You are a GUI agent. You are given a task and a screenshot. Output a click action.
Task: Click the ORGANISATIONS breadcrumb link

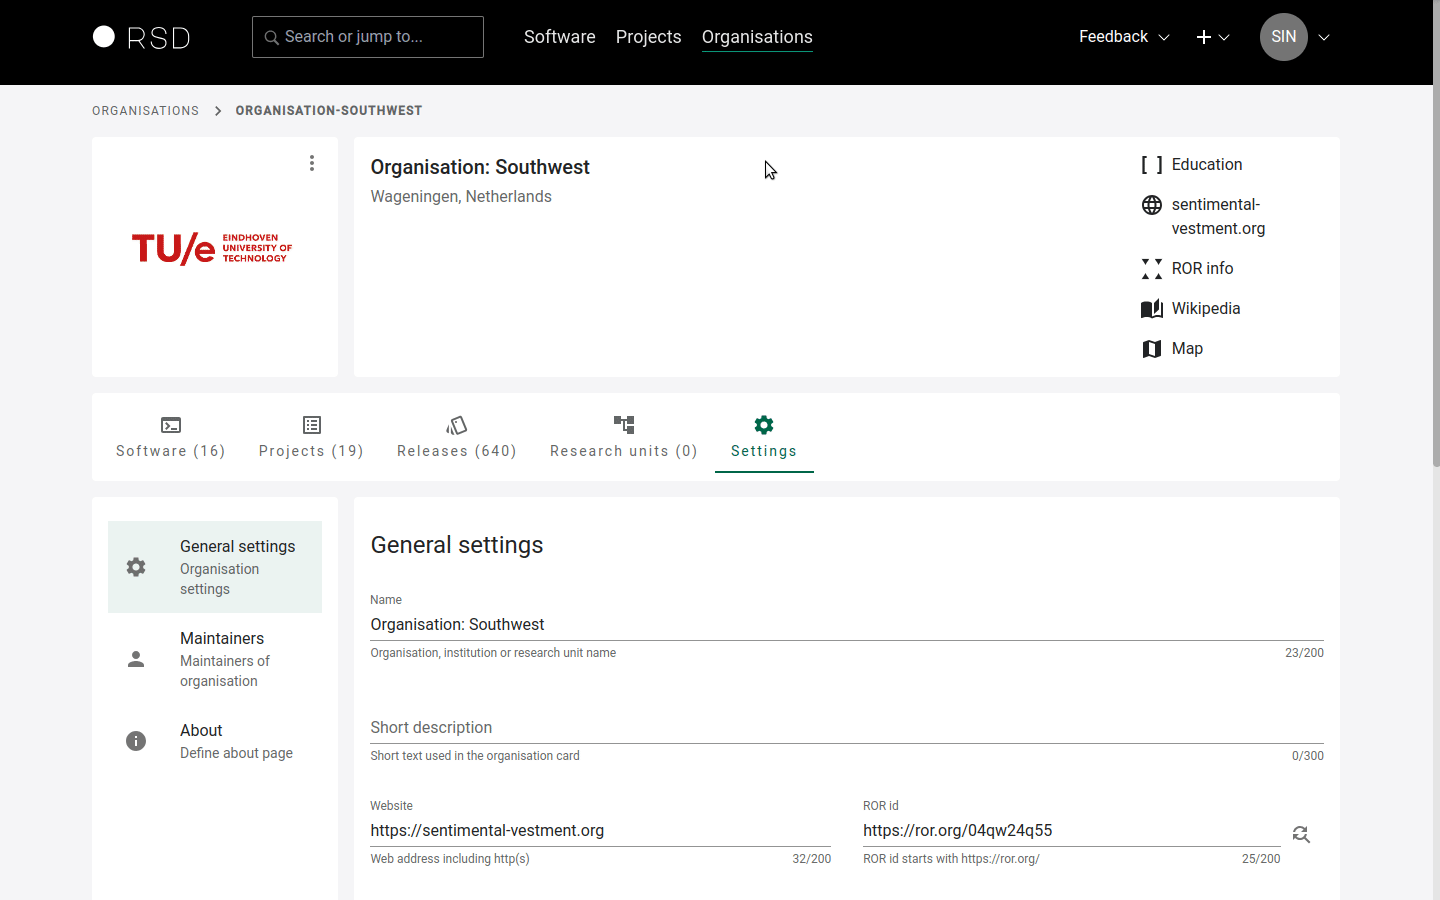pyautogui.click(x=145, y=111)
